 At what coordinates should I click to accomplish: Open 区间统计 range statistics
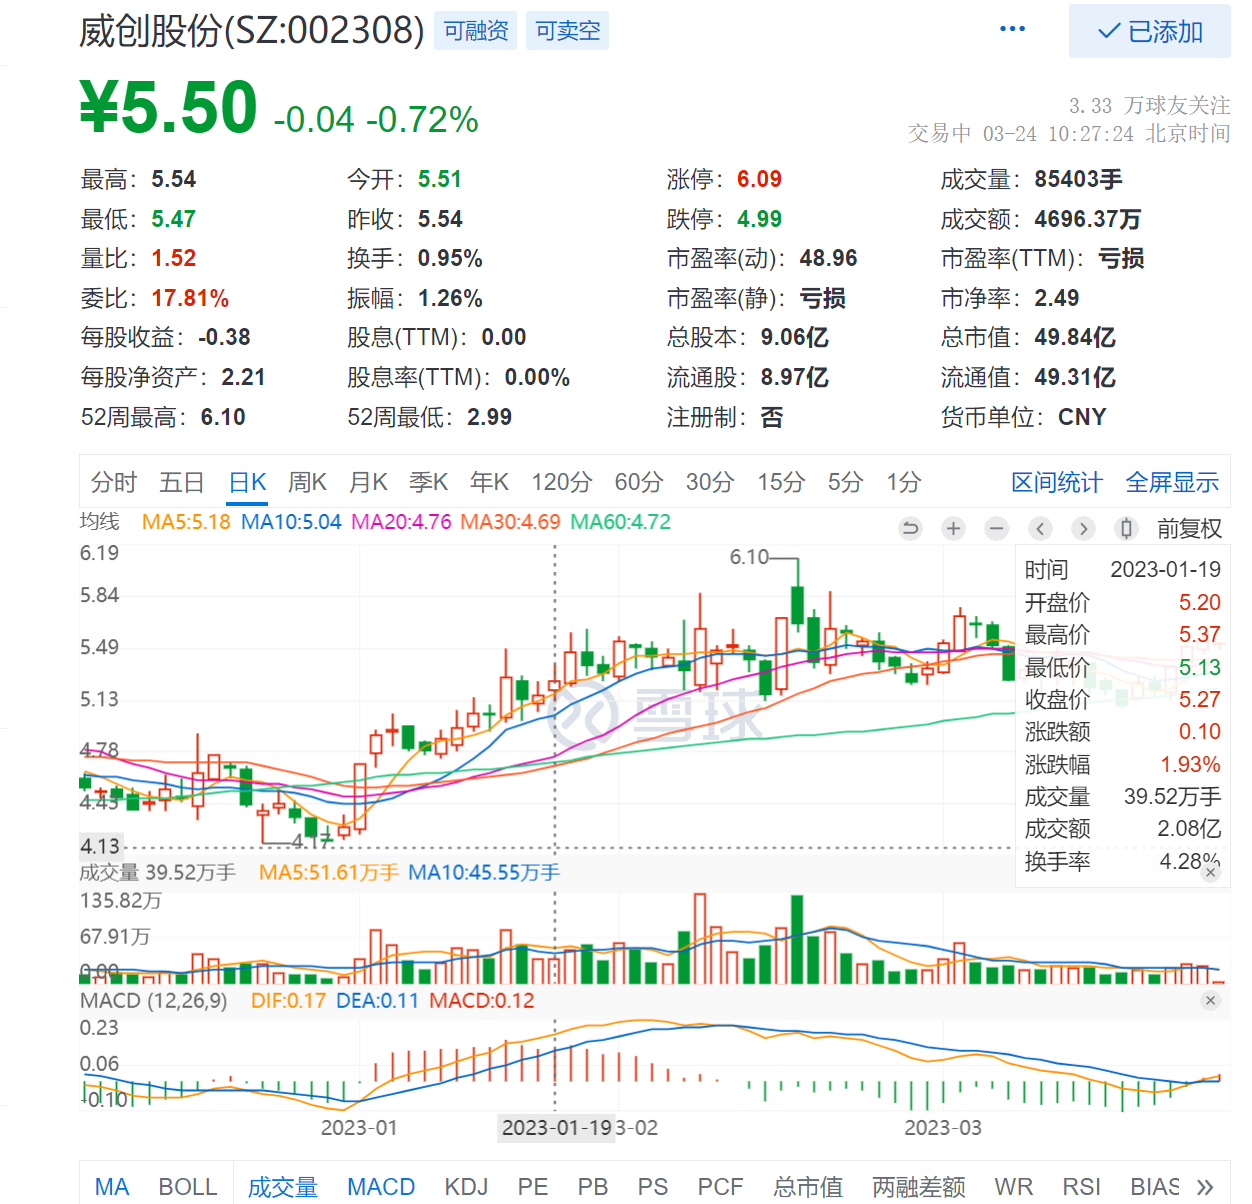click(1057, 483)
